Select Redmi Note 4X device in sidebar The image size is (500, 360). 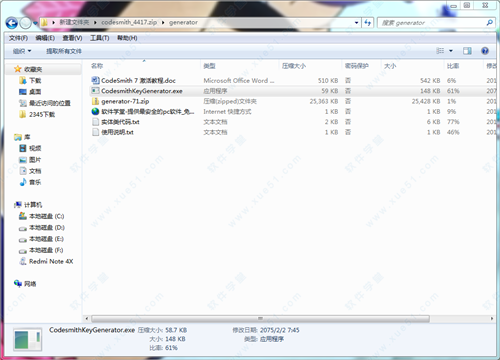tap(46, 261)
